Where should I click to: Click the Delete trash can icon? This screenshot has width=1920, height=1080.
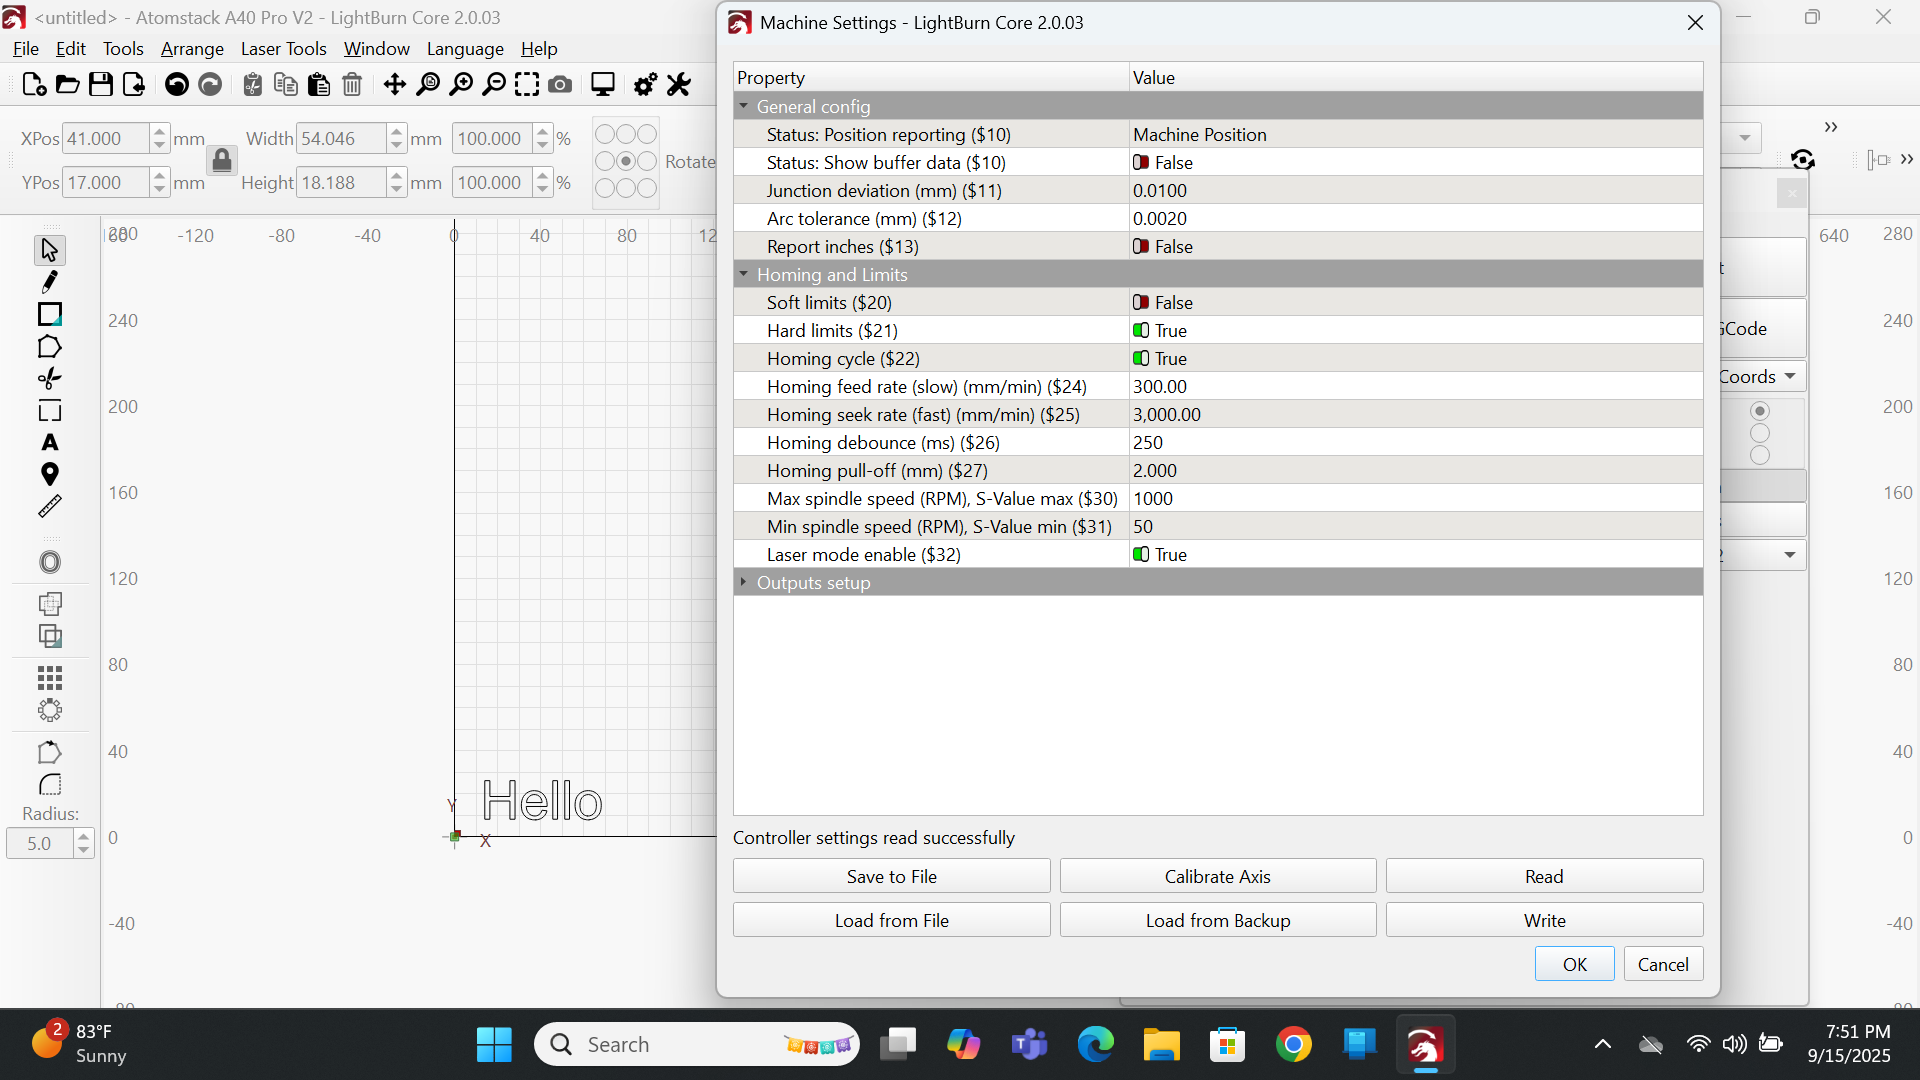click(352, 85)
